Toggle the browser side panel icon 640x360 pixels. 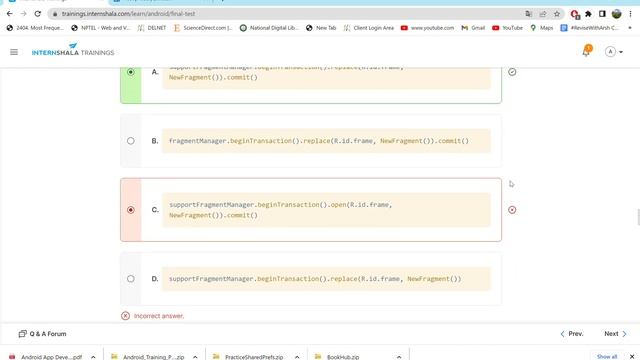602,14
